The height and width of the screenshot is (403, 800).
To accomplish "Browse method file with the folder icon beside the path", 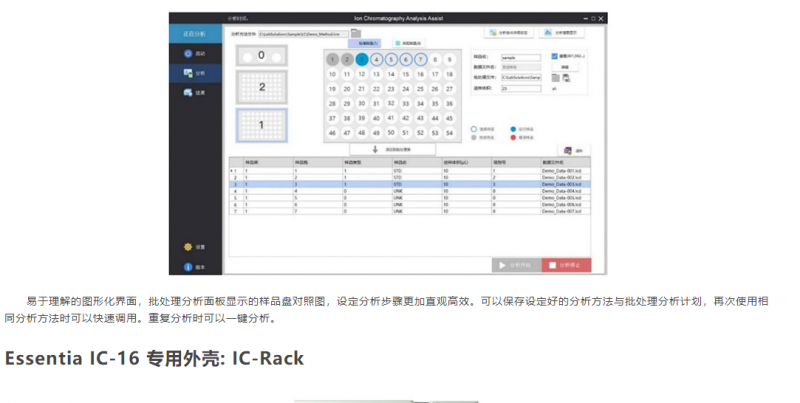I will point(356,34).
